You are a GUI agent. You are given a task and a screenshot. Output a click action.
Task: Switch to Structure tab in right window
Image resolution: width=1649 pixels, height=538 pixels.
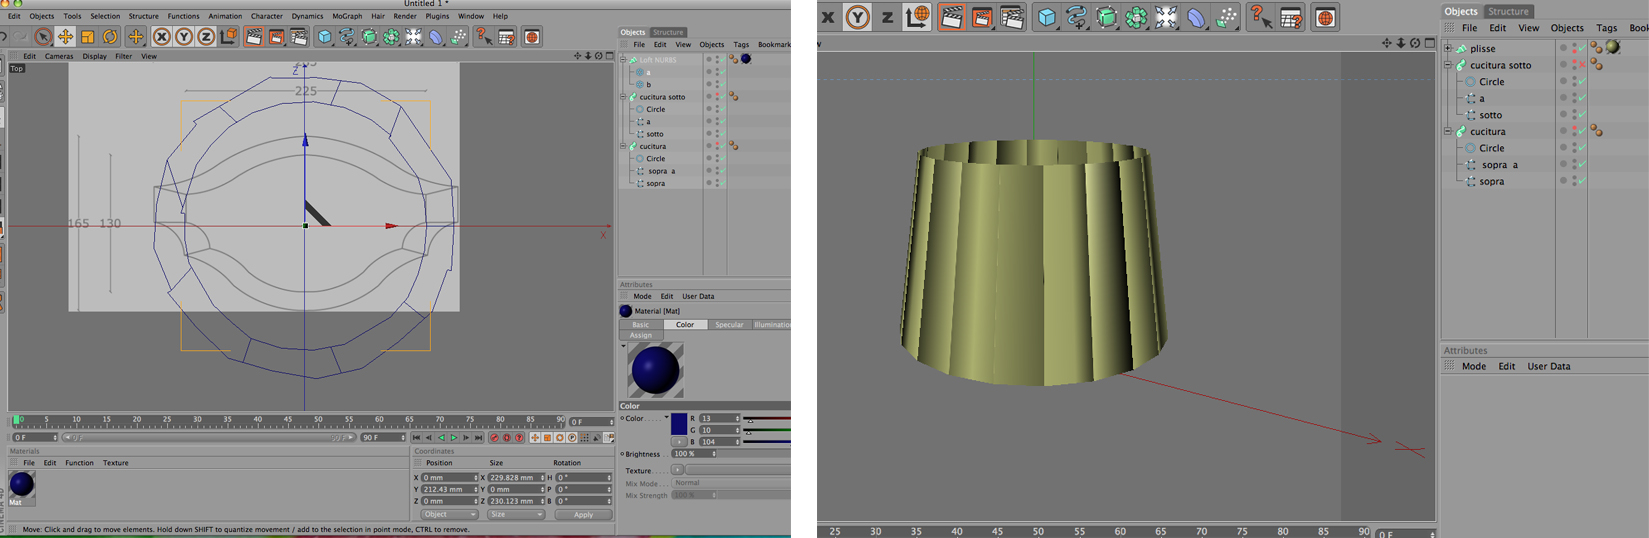[x=1508, y=11]
